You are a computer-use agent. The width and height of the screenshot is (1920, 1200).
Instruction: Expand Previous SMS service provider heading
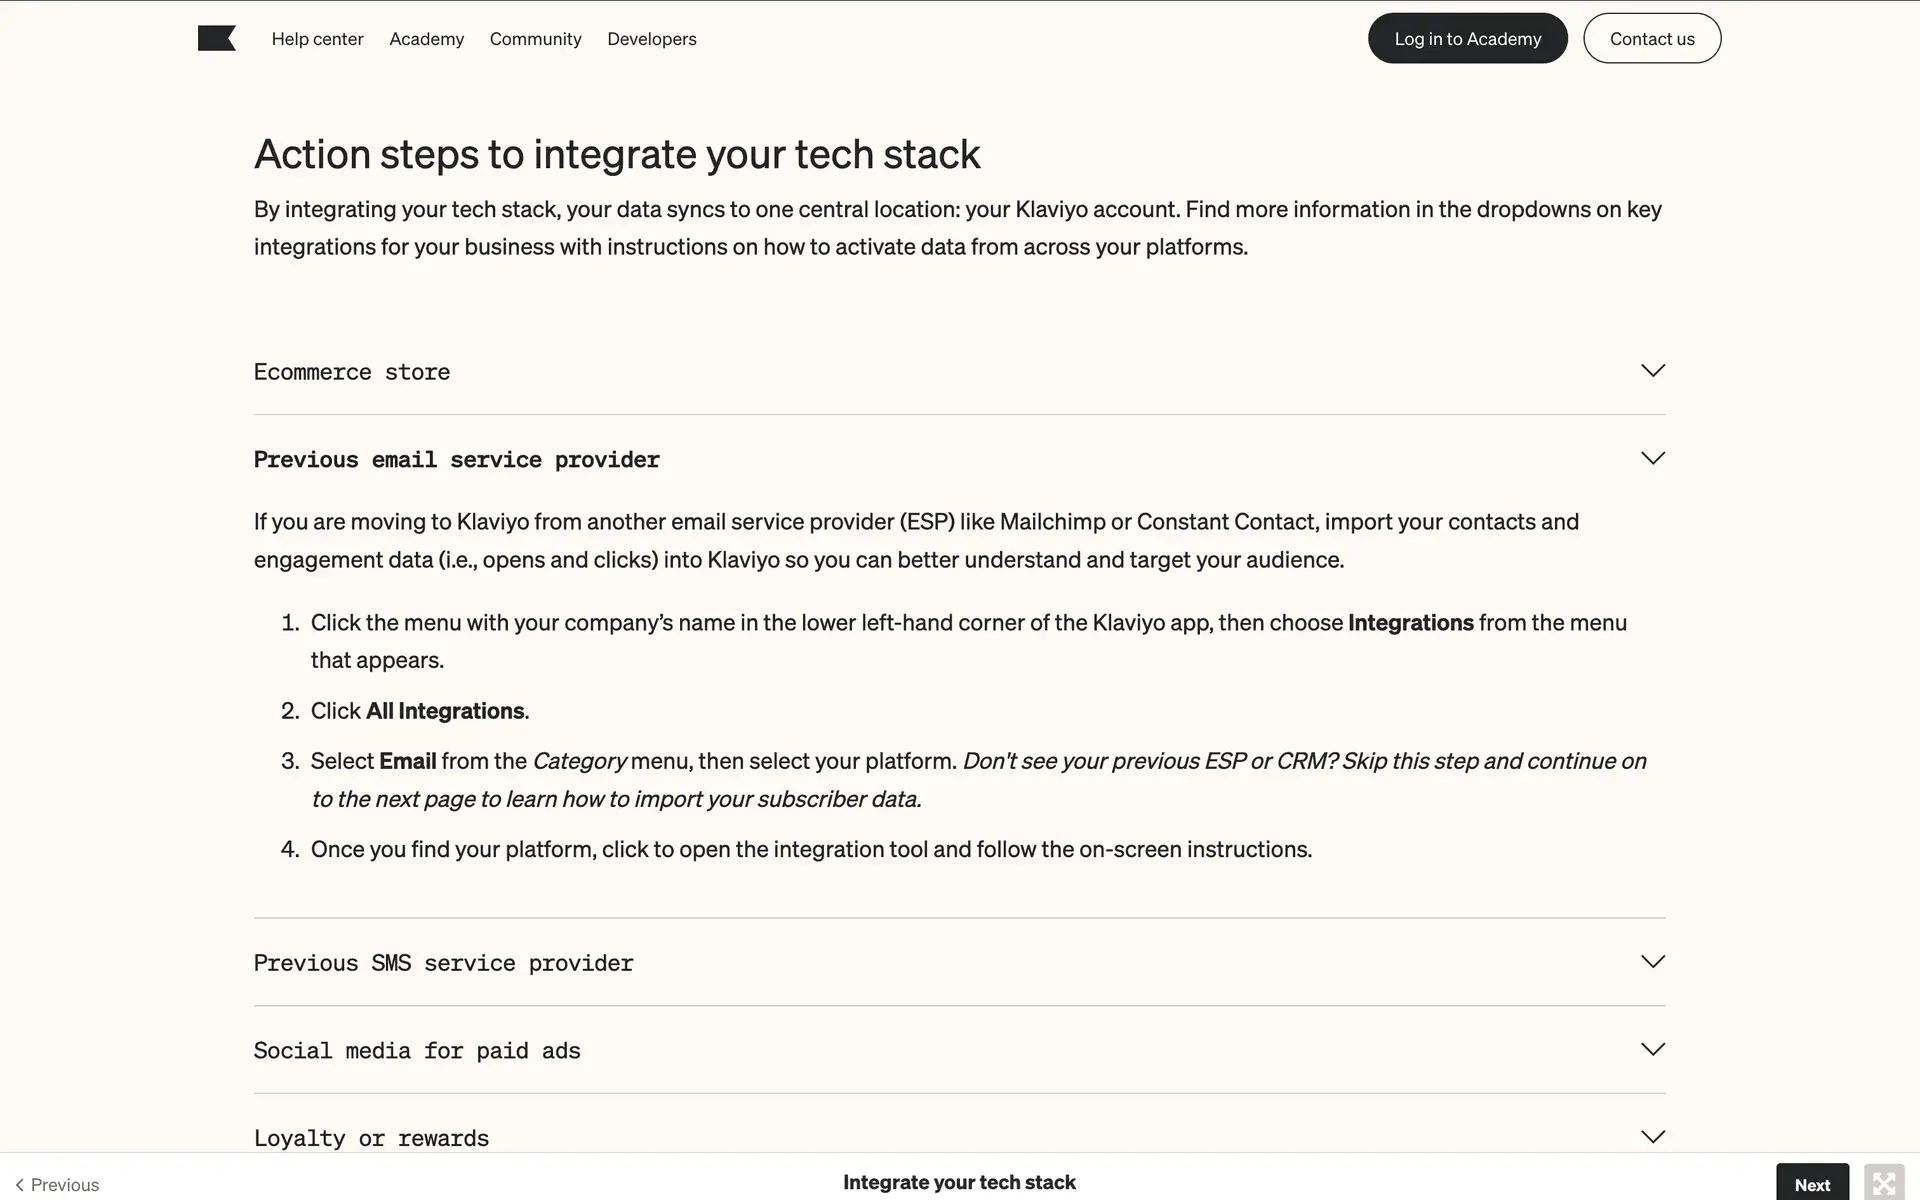pos(443,963)
